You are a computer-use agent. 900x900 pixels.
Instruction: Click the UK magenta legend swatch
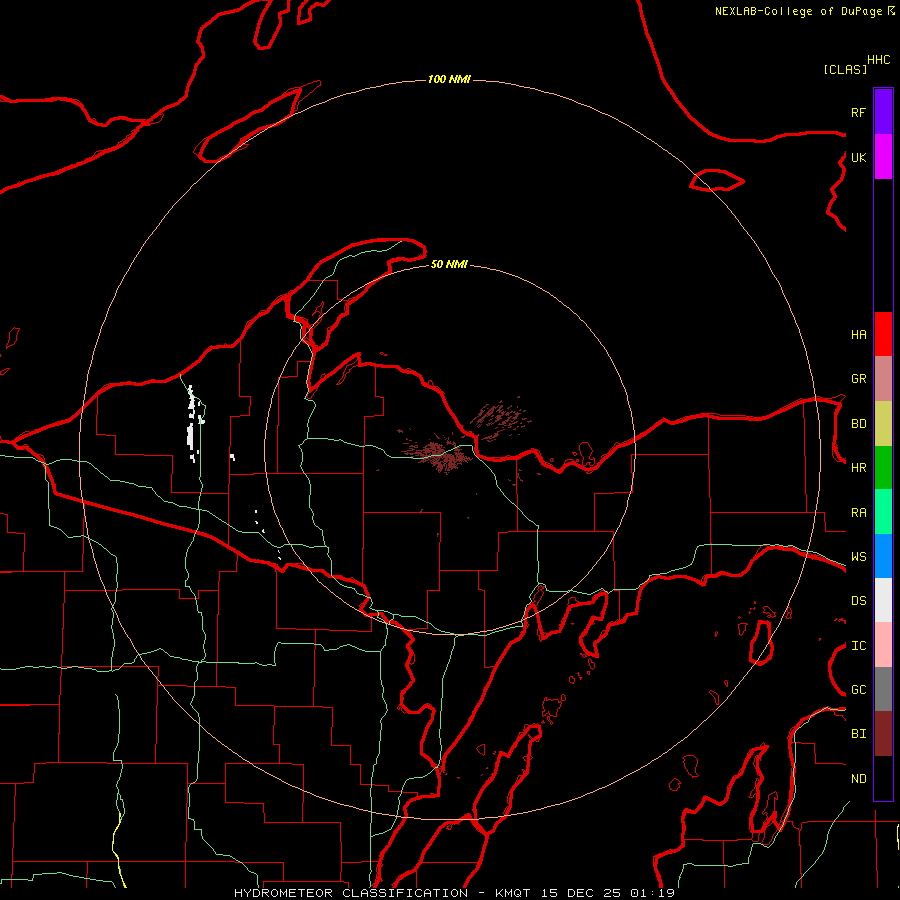(x=883, y=157)
